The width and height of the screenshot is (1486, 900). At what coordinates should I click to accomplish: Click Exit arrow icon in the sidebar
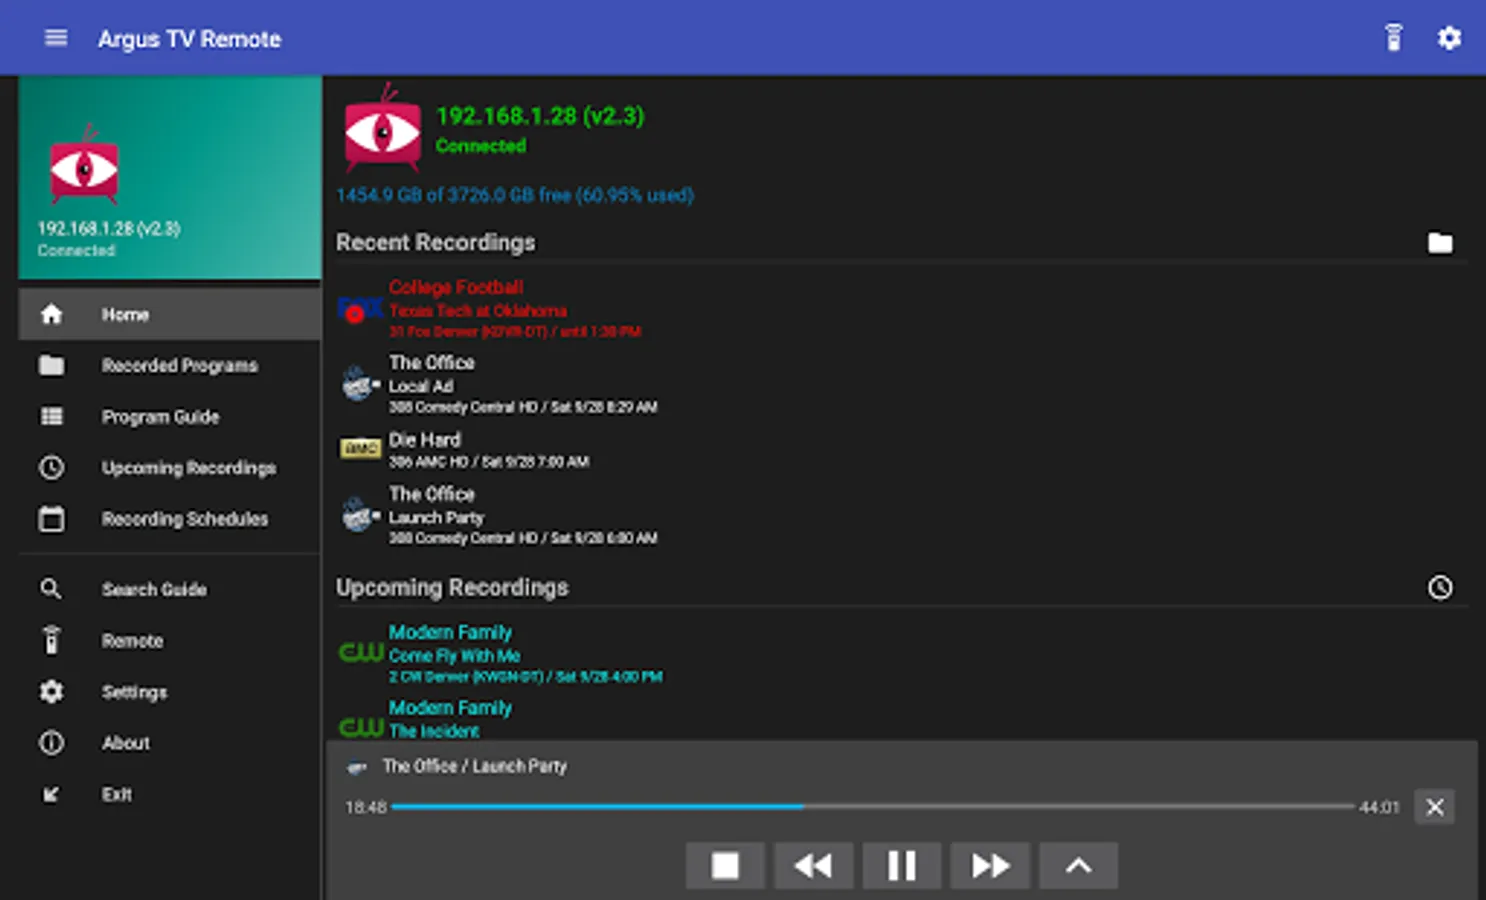[51, 794]
